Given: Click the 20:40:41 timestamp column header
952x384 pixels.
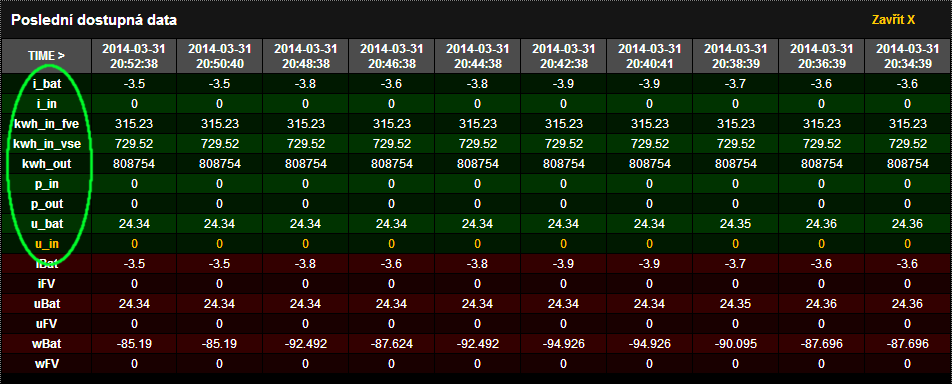Looking at the screenshot, I should pos(650,55).
